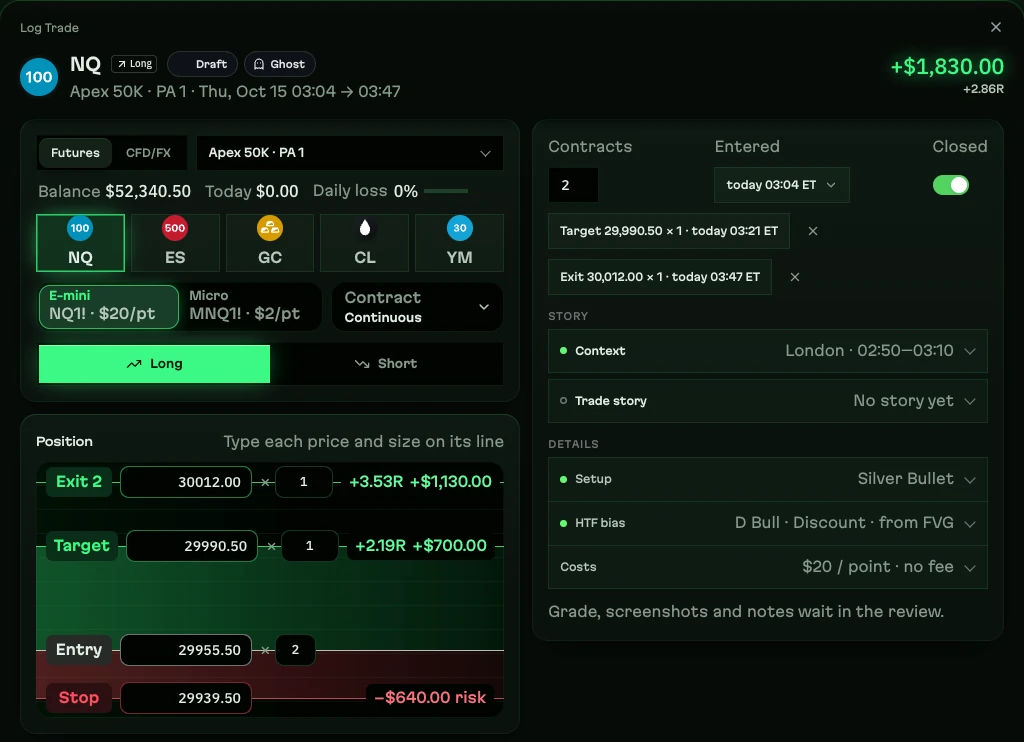Toggle the Ghost trade pill
1024x742 pixels.
tap(280, 64)
